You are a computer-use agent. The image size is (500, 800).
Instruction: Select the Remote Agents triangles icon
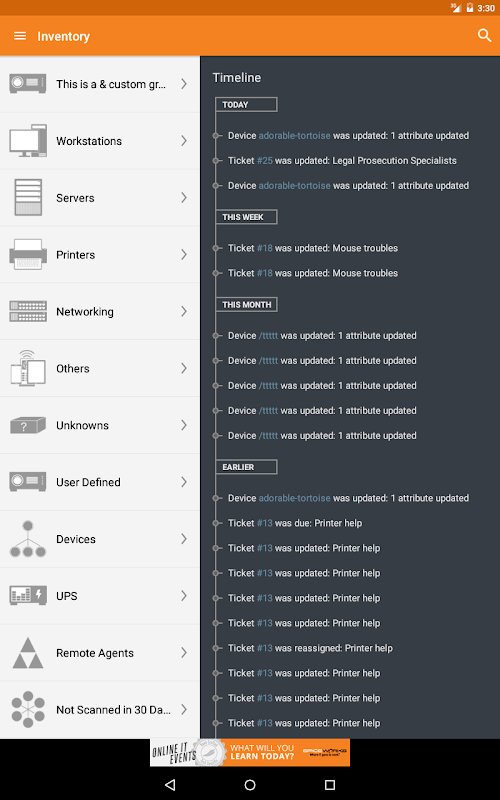(28, 653)
